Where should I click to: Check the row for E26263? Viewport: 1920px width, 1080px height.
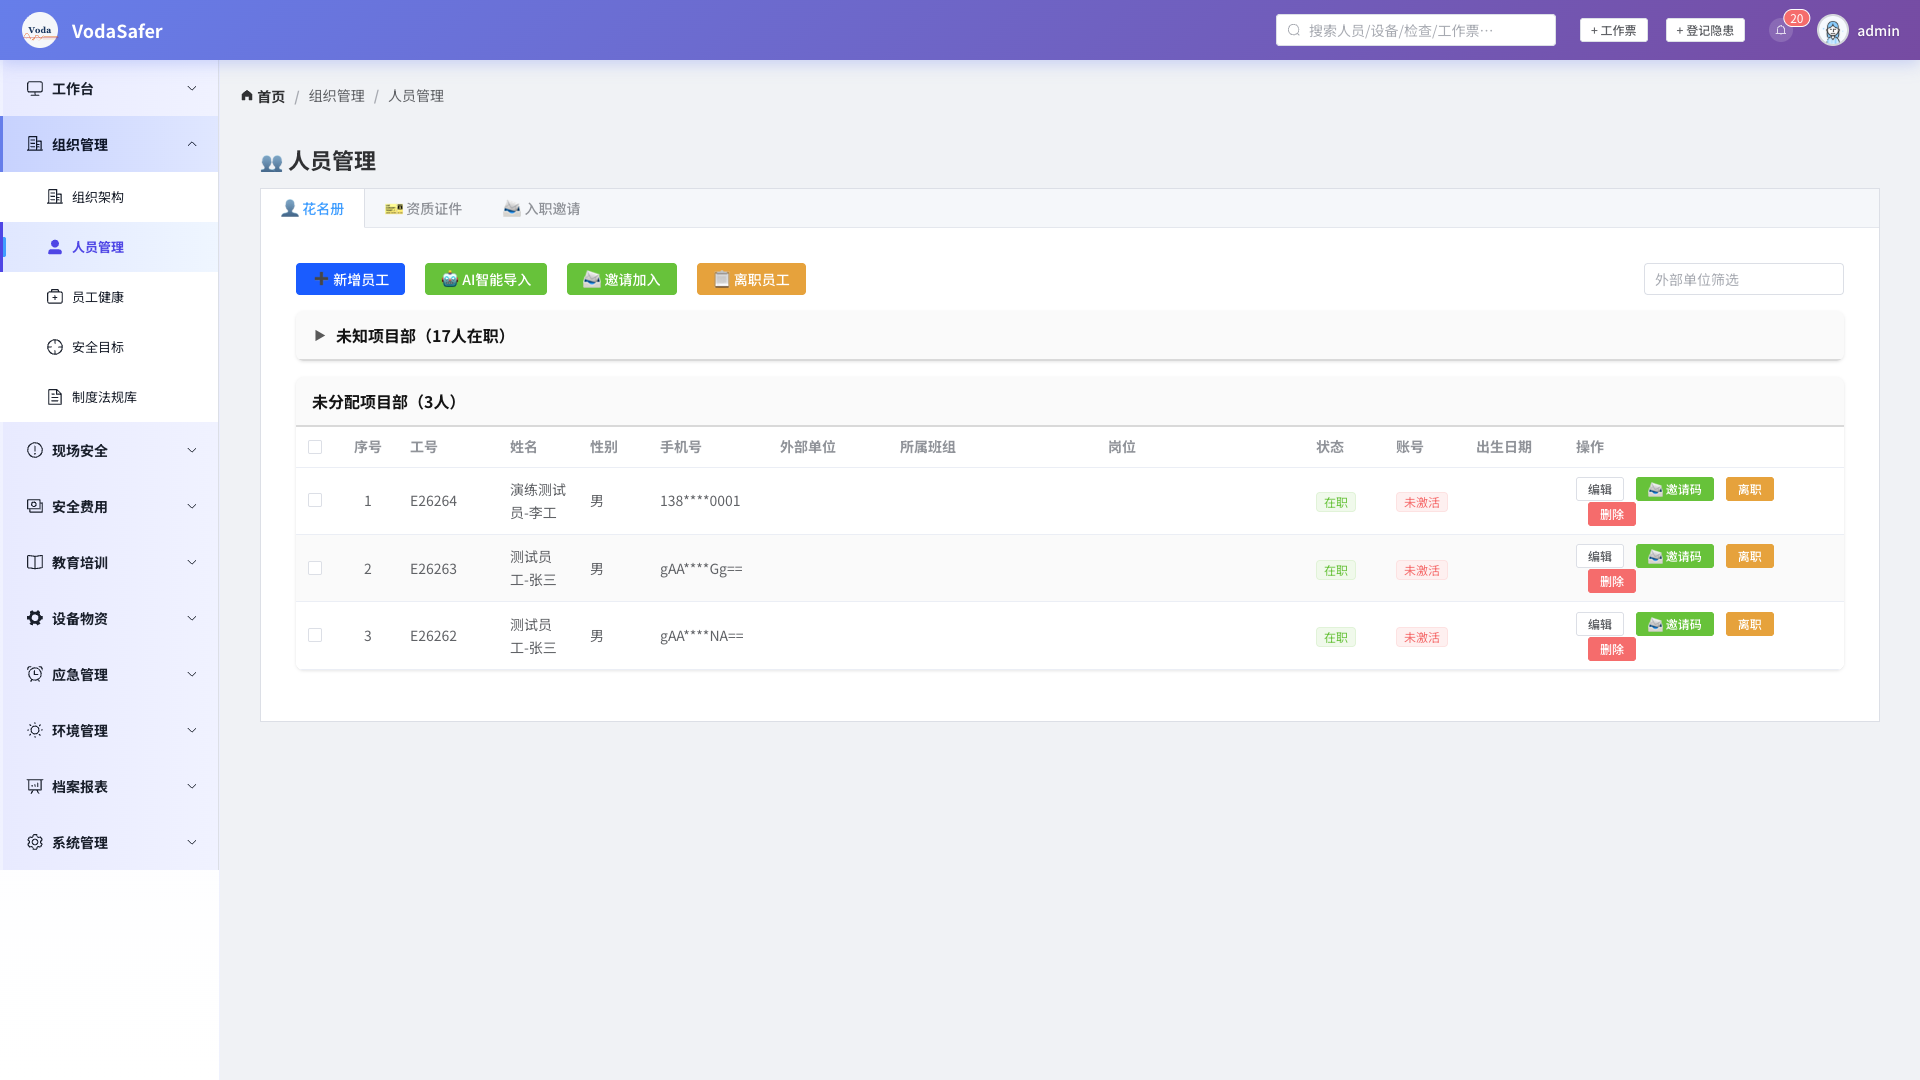pyautogui.click(x=315, y=568)
